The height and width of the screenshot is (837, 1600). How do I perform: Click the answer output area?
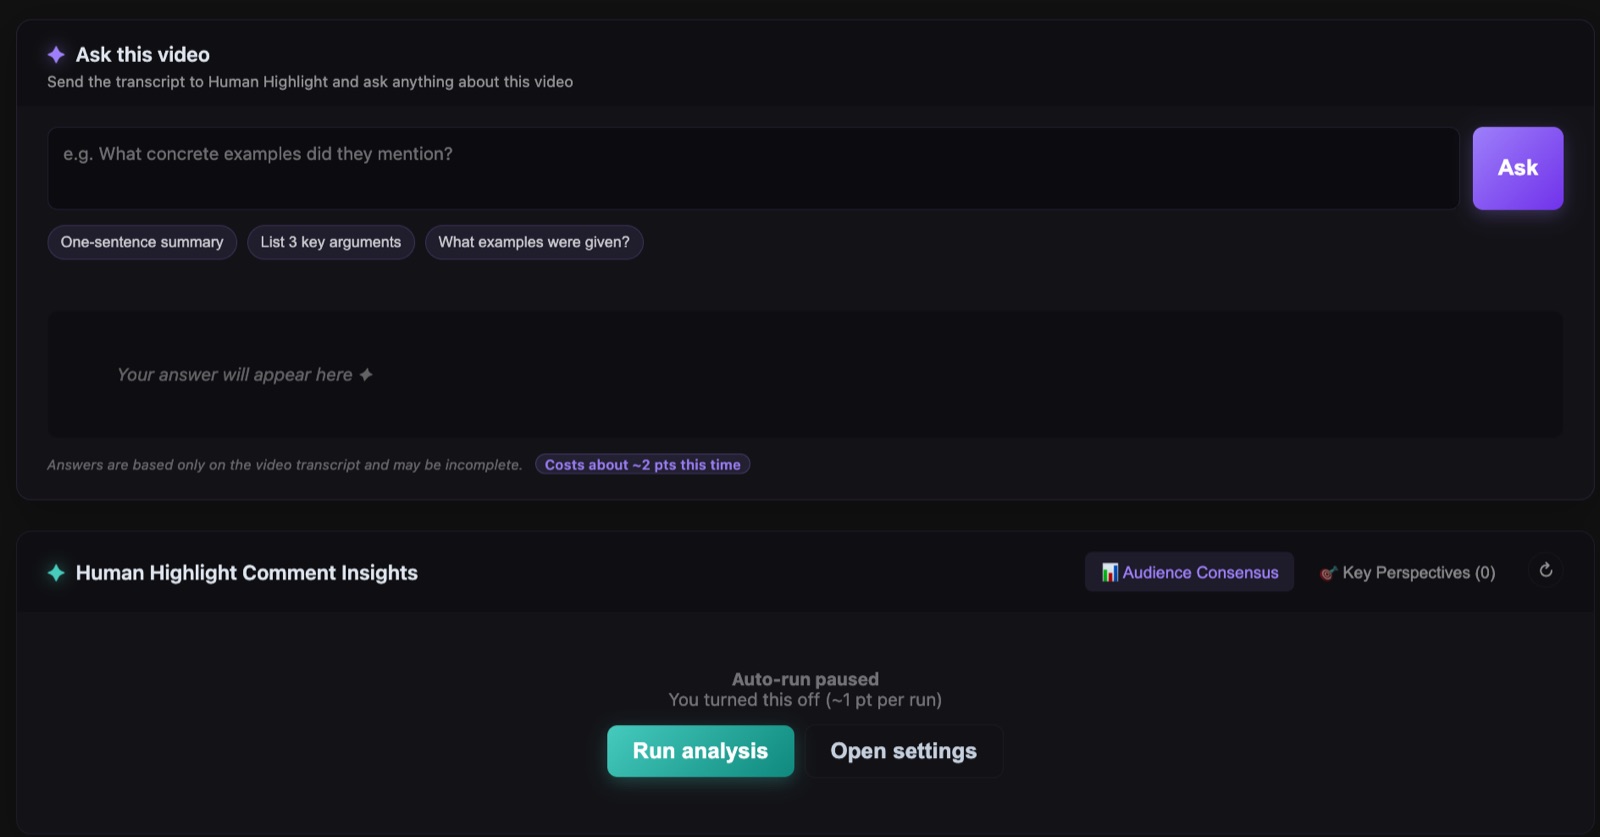tap(805, 374)
